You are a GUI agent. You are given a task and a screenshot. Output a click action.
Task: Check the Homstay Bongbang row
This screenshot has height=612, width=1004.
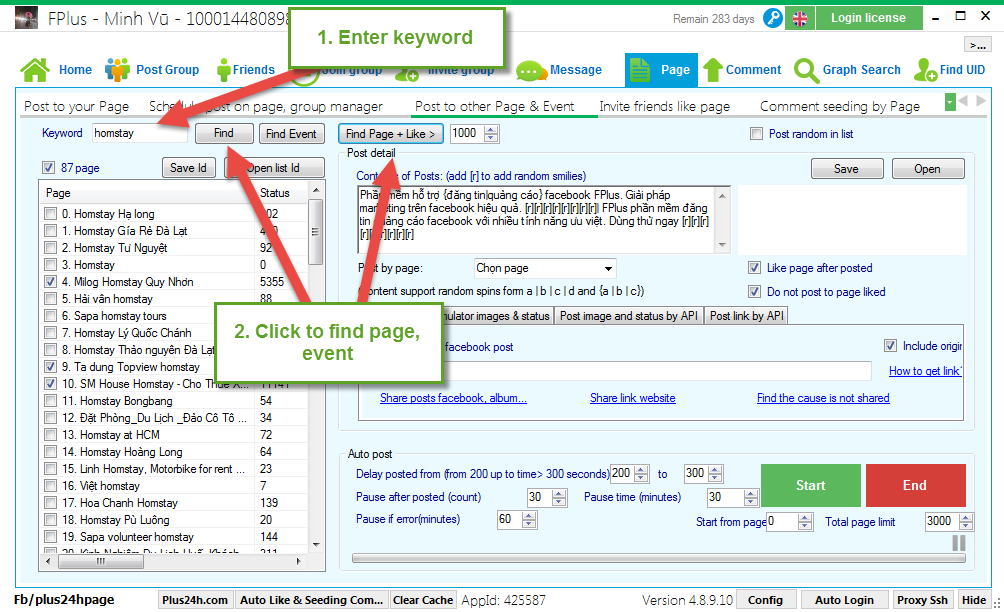(51, 401)
